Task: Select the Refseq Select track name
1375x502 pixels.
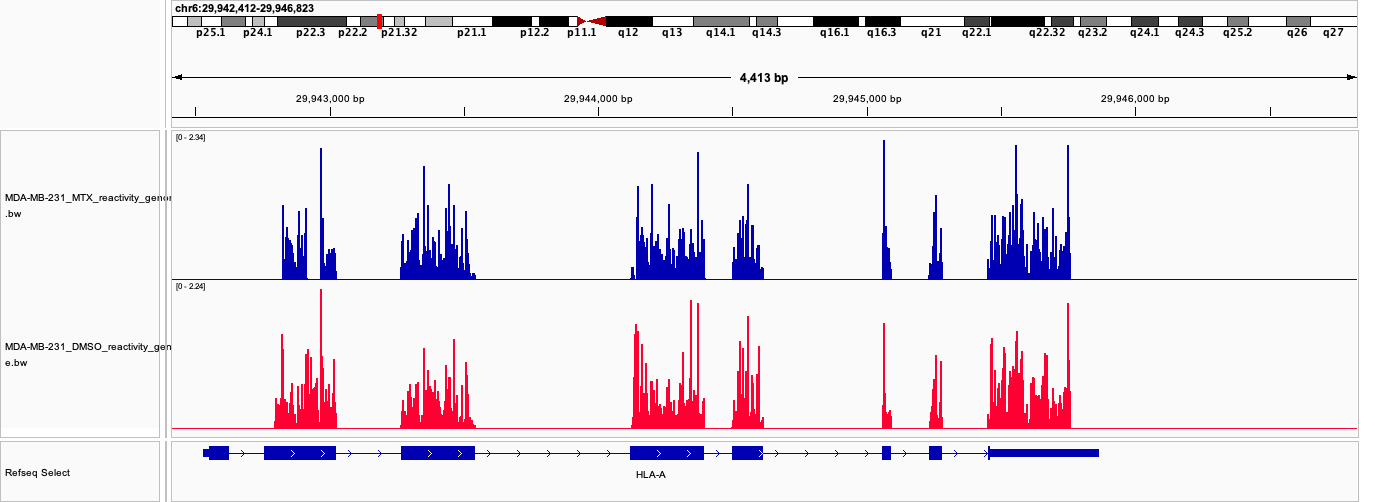Action: tap(37, 473)
